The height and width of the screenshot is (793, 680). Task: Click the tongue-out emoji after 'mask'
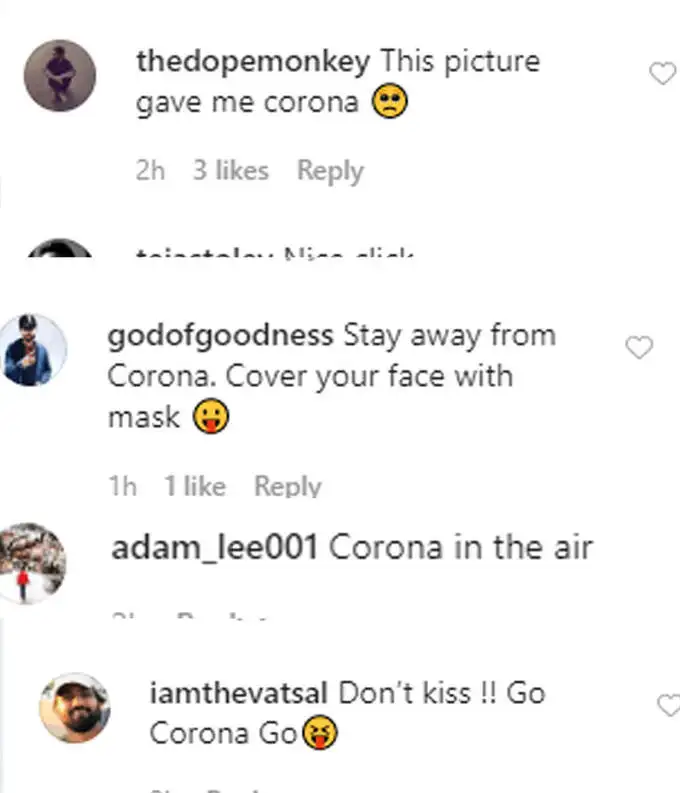click(211, 416)
